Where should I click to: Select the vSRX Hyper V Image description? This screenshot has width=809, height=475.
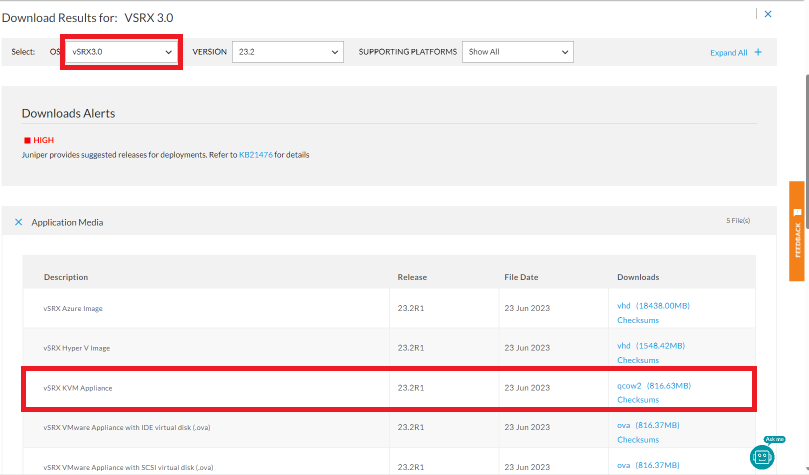(76, 348)
